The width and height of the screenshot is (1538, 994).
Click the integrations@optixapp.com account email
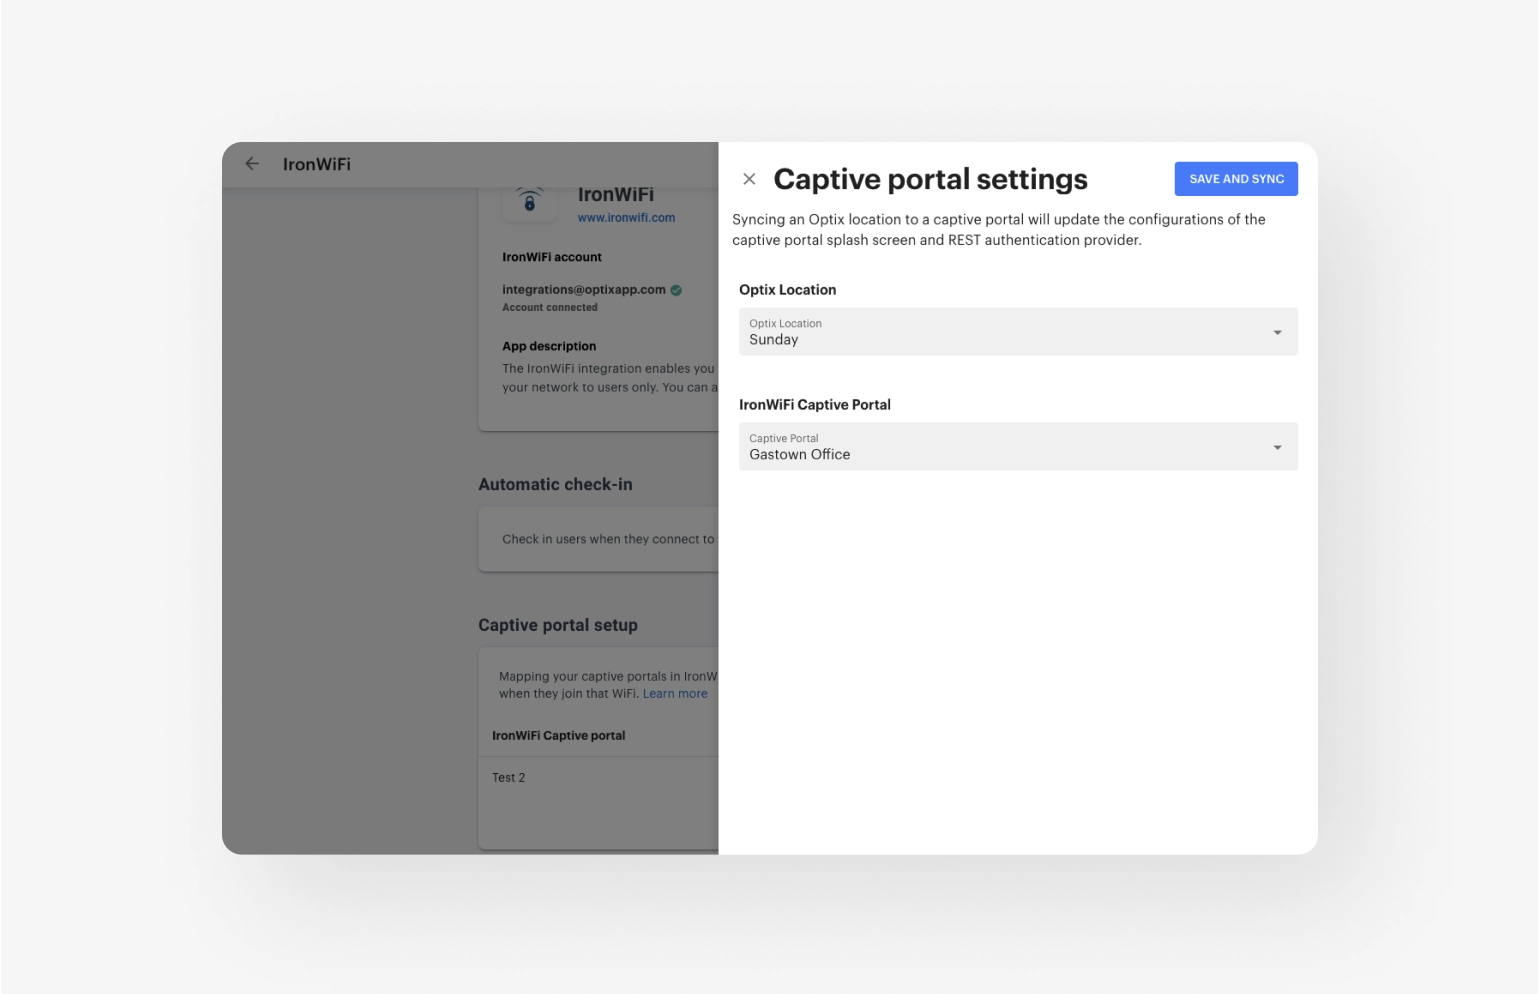pos(584,290)
